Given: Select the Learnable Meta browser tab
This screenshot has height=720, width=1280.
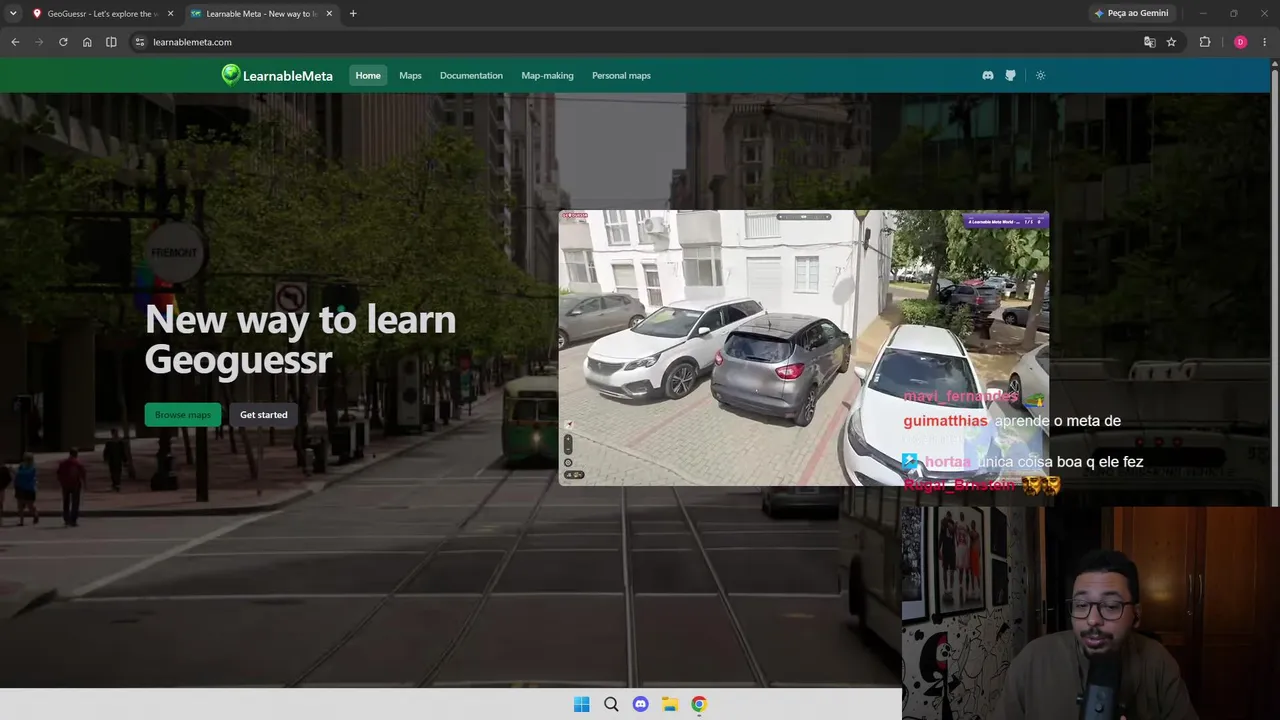Looking at the screenshot, I should (x=260, y=14).
